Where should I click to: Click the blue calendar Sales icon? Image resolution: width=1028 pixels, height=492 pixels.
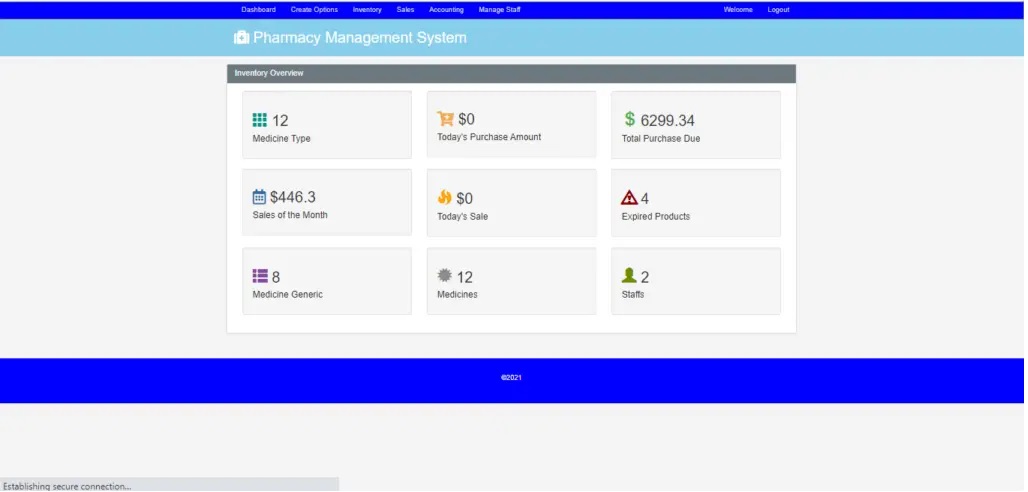(259, 197)
